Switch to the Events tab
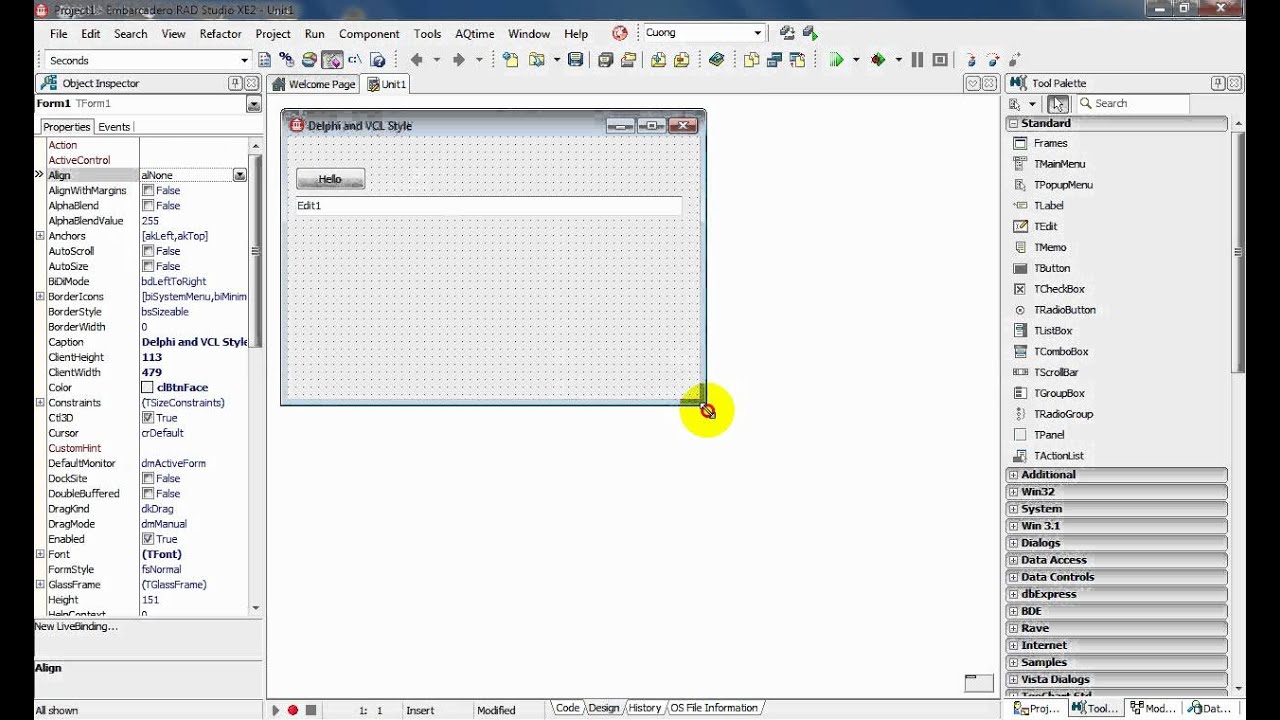The width and height of the screenshot is (1280, 720). tap(114, 127)
